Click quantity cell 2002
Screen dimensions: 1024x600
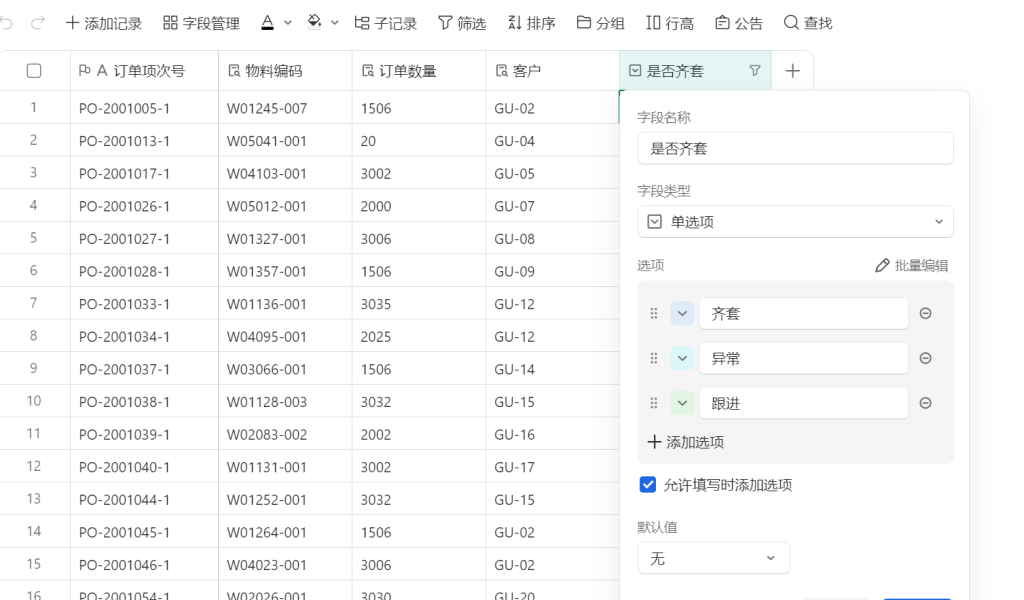419,434
